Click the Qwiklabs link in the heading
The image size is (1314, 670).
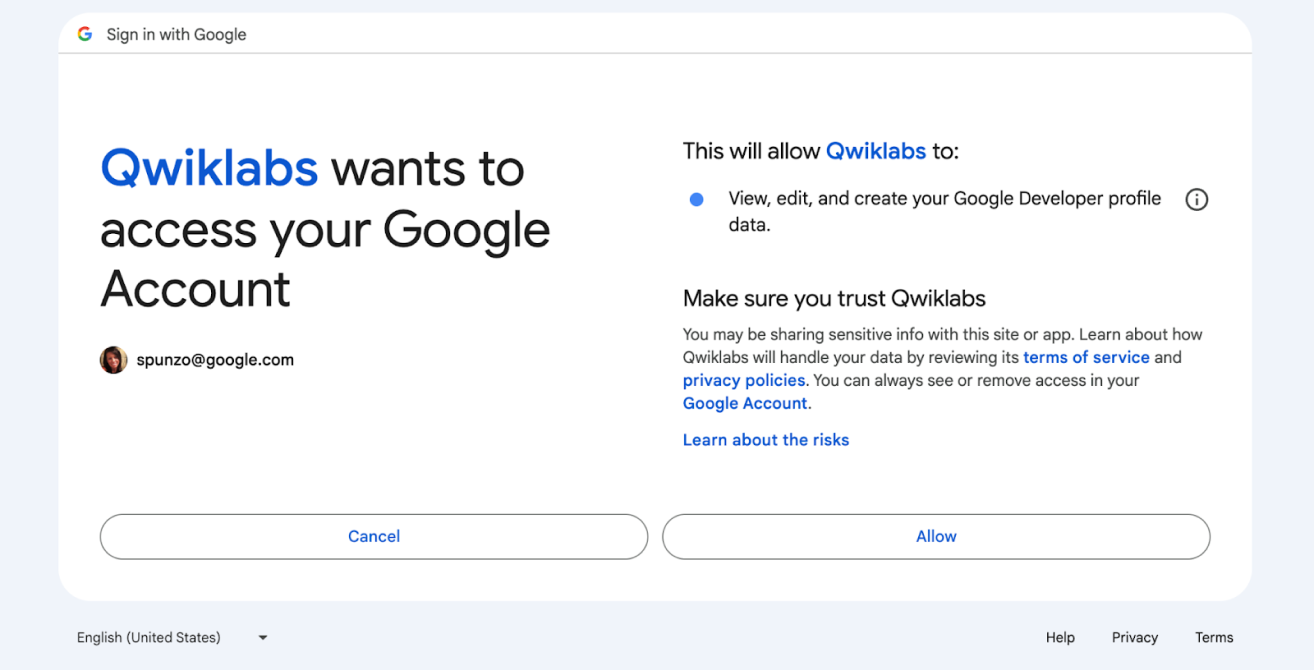(x=209, y=168)
